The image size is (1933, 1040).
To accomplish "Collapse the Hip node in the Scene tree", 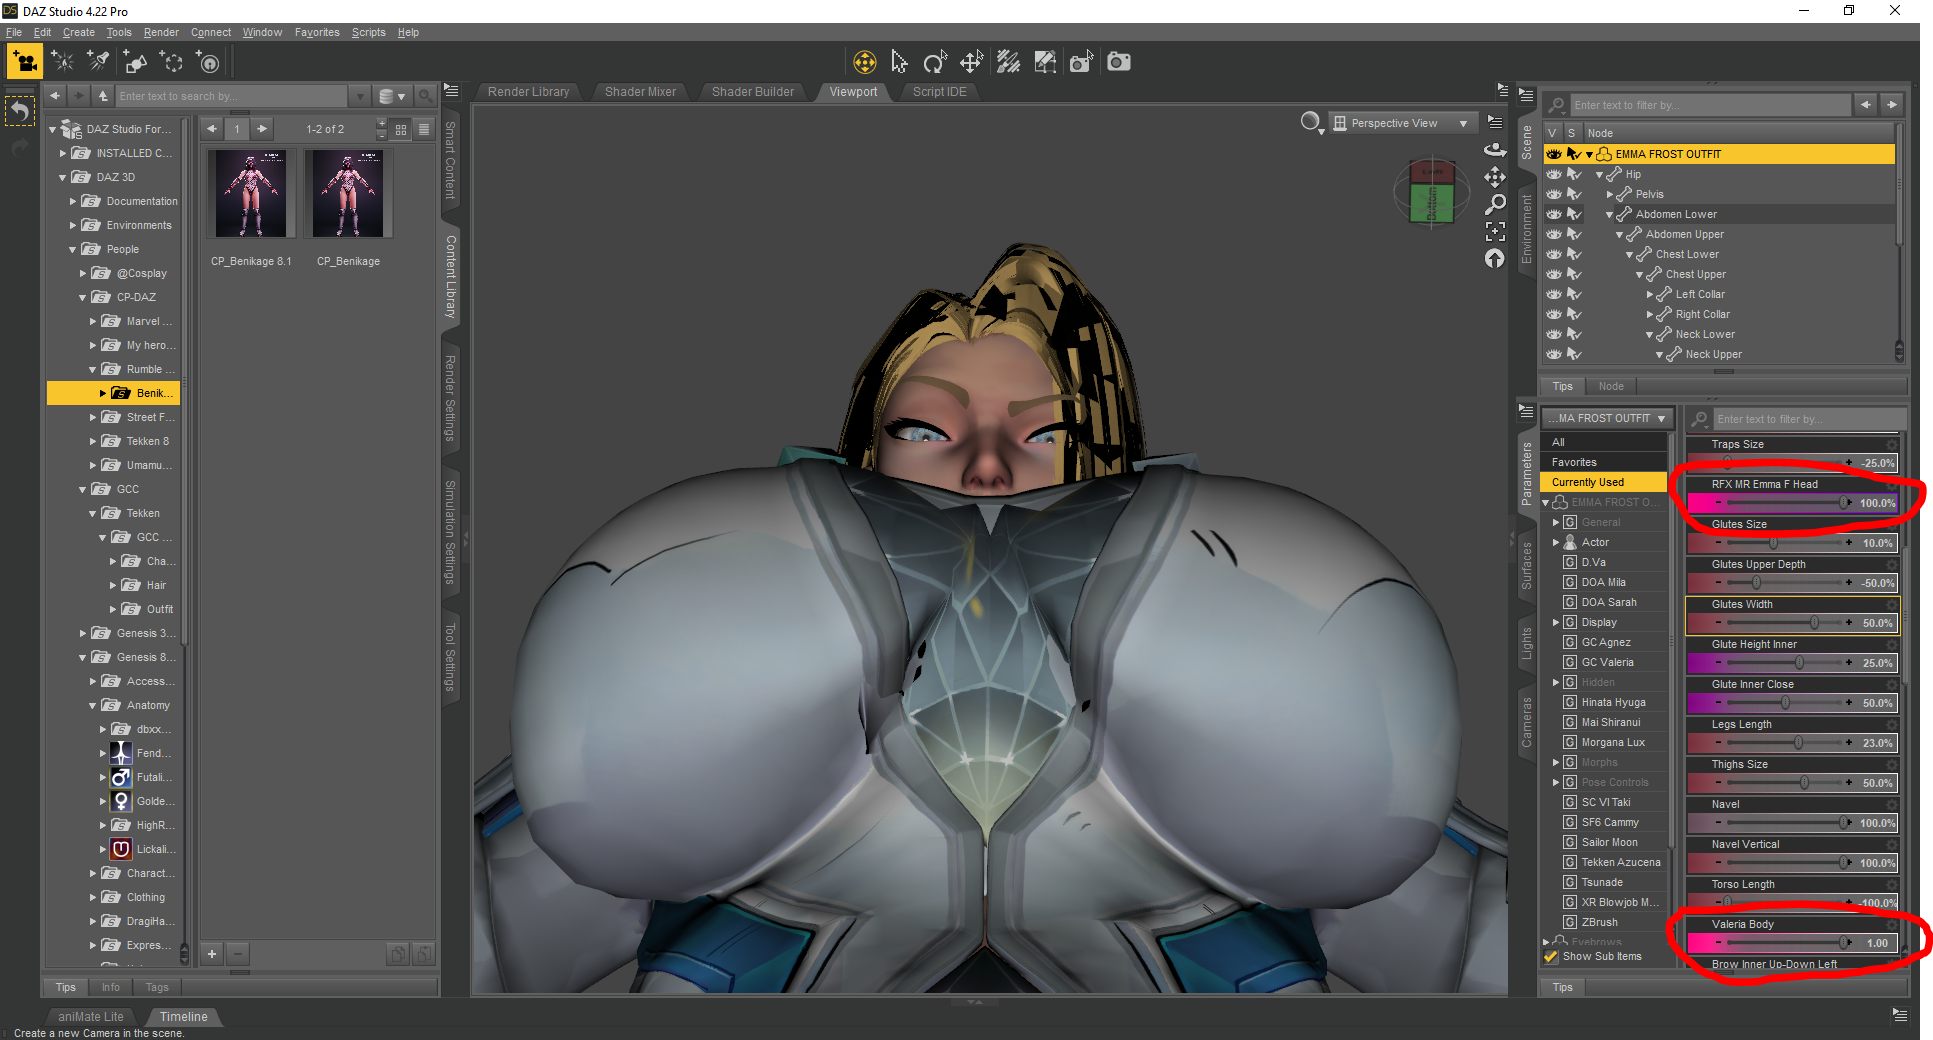I will point(1600,174).
